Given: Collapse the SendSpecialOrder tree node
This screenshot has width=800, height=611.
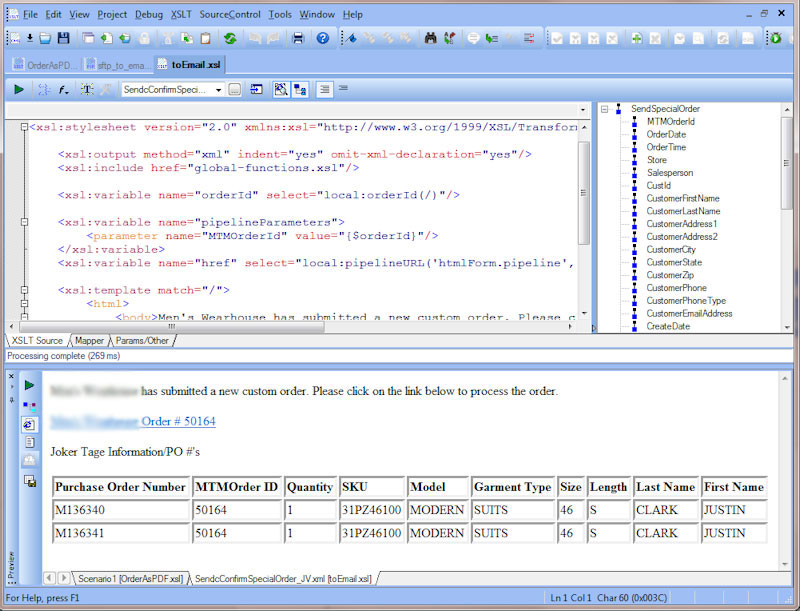Looking at the screenshot, I should [605, 109].
